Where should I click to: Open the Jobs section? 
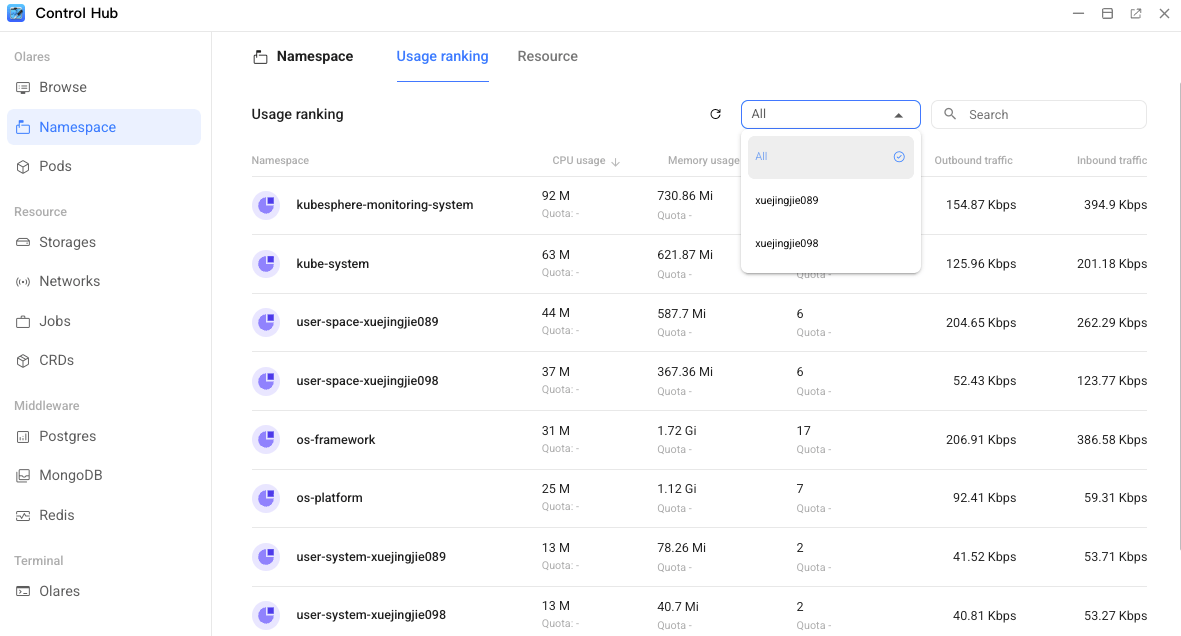(57, 321)
